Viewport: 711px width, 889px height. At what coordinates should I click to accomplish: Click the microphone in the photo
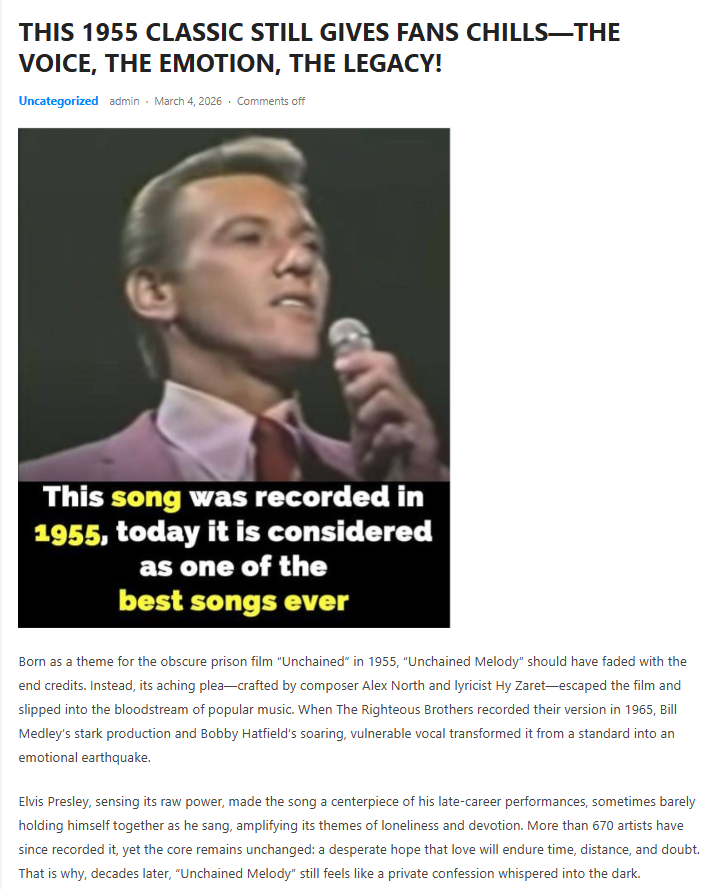coord(350,338)
